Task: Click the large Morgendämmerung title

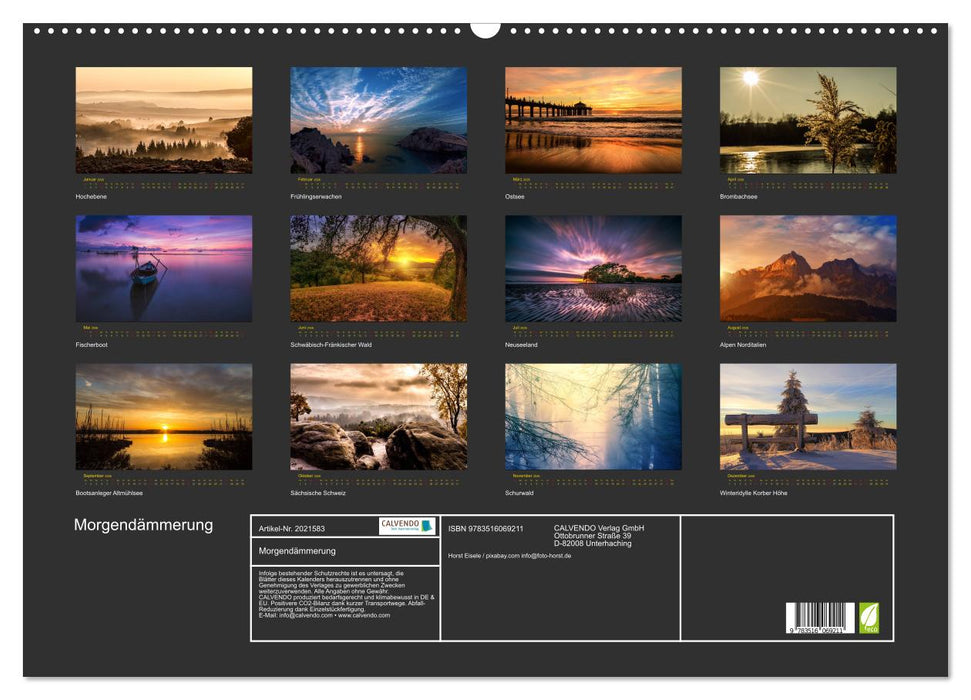Action: tap(143, 526)
